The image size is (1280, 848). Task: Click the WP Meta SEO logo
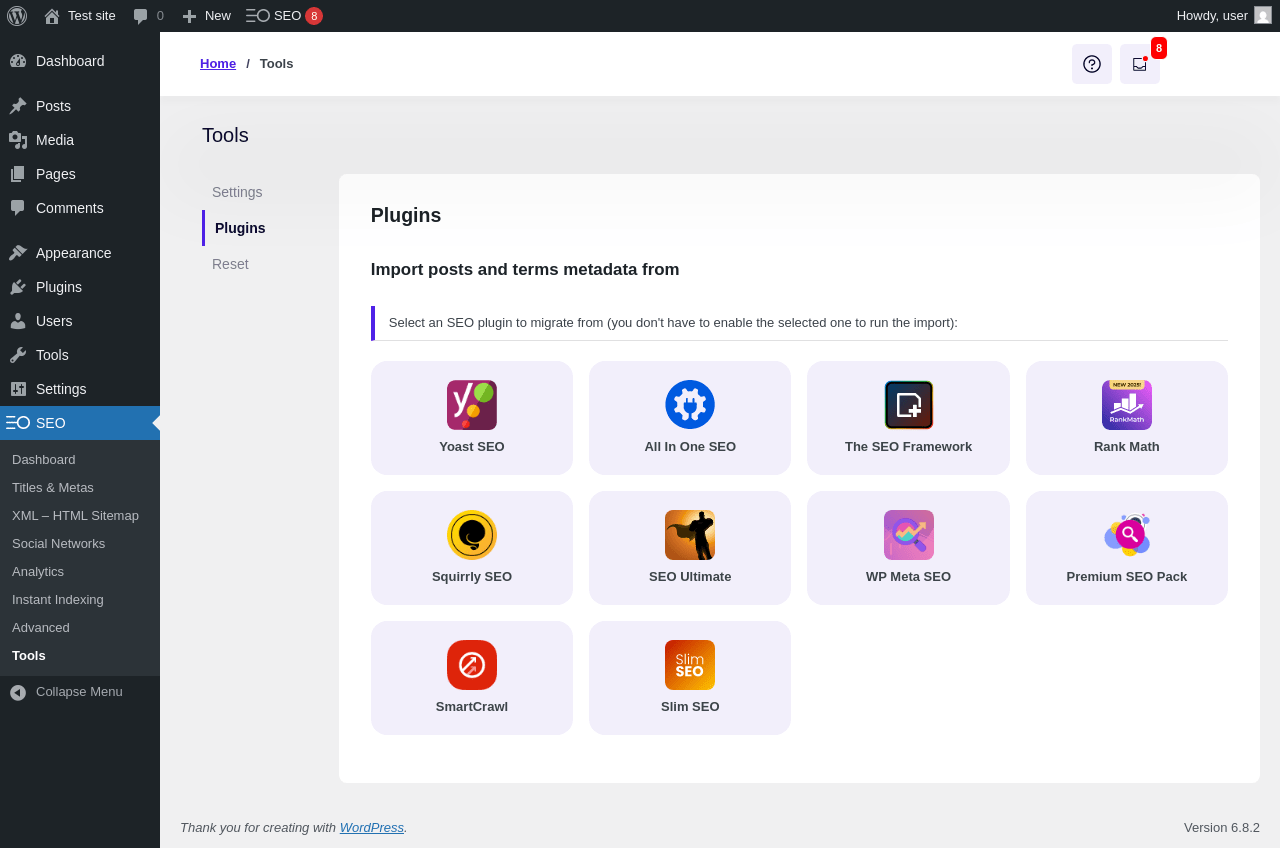(x=908, y=535)
